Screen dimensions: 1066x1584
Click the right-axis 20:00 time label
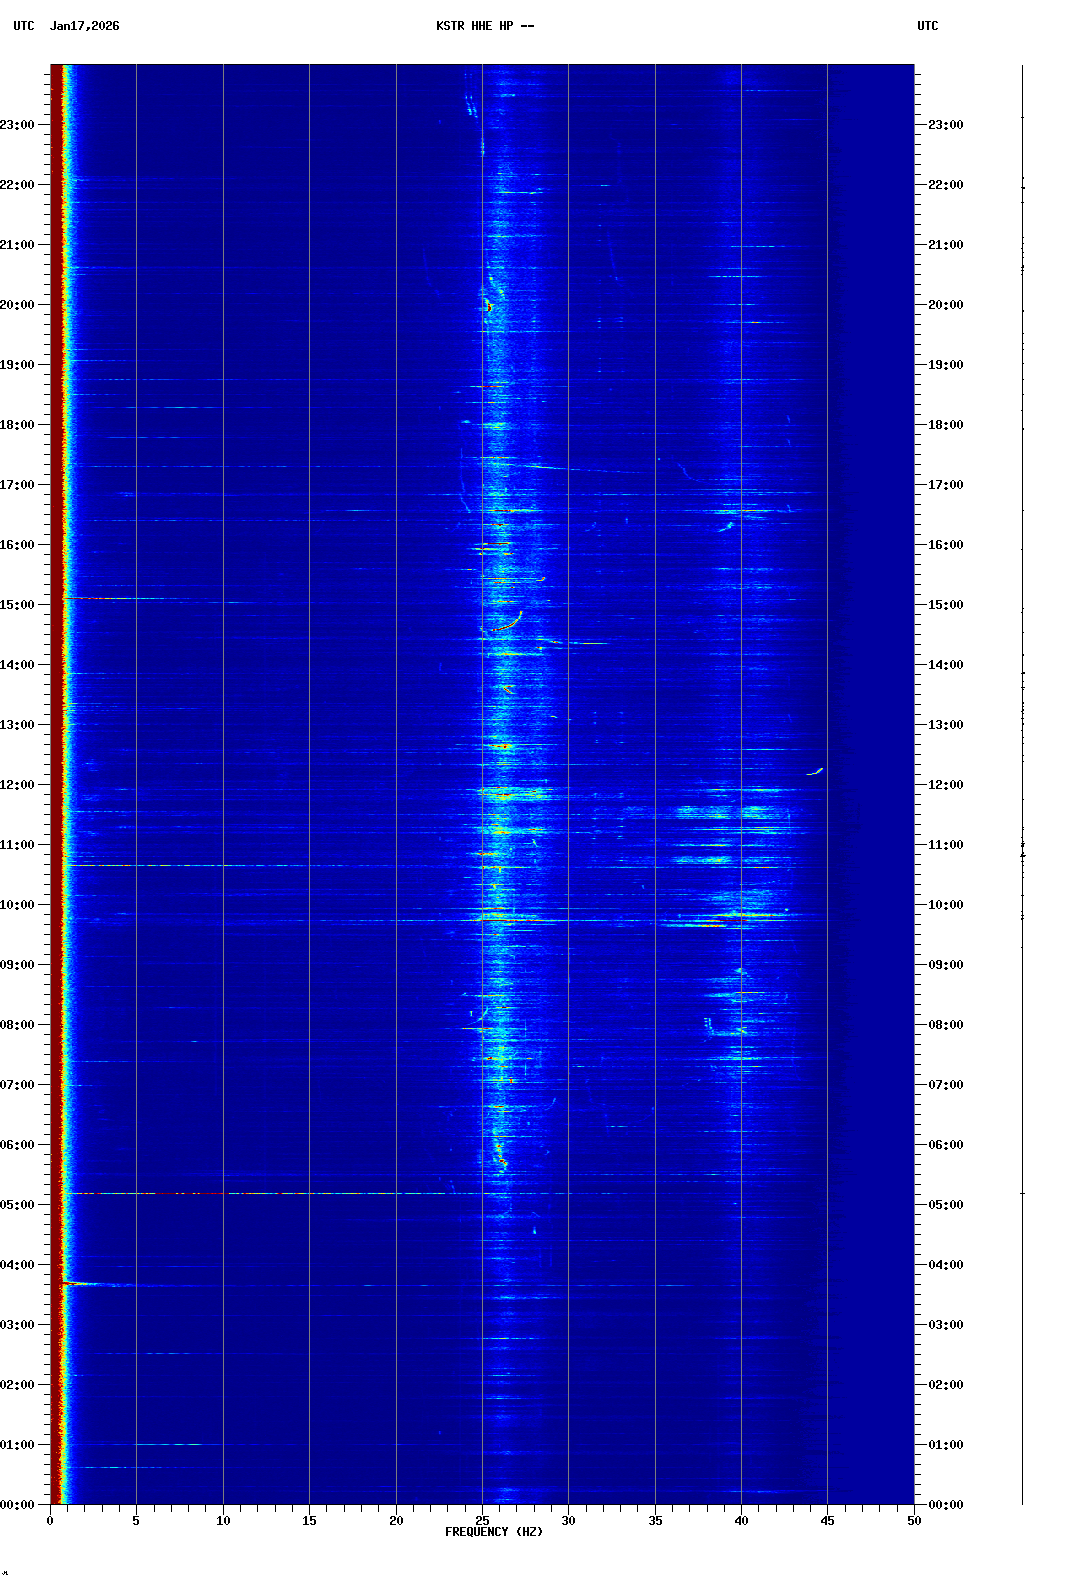(945, 305)
